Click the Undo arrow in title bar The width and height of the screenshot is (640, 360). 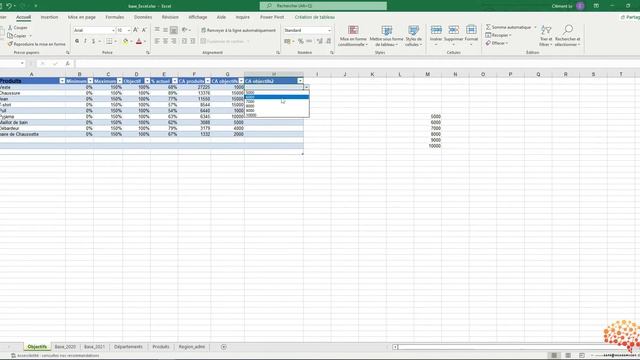pyautogui.click(x=9, y=6)
